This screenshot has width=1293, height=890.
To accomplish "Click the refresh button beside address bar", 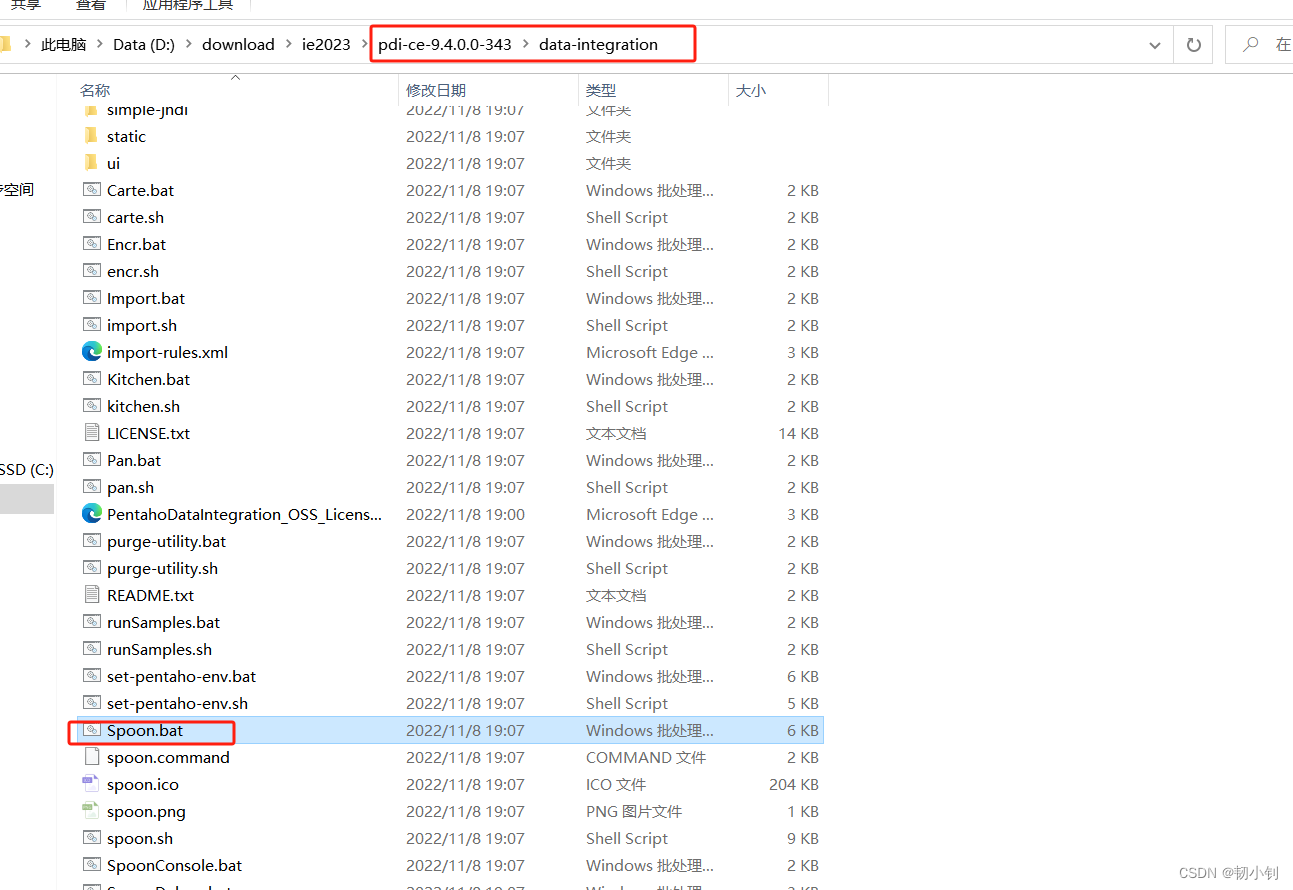I will [x=1193, y=45].
